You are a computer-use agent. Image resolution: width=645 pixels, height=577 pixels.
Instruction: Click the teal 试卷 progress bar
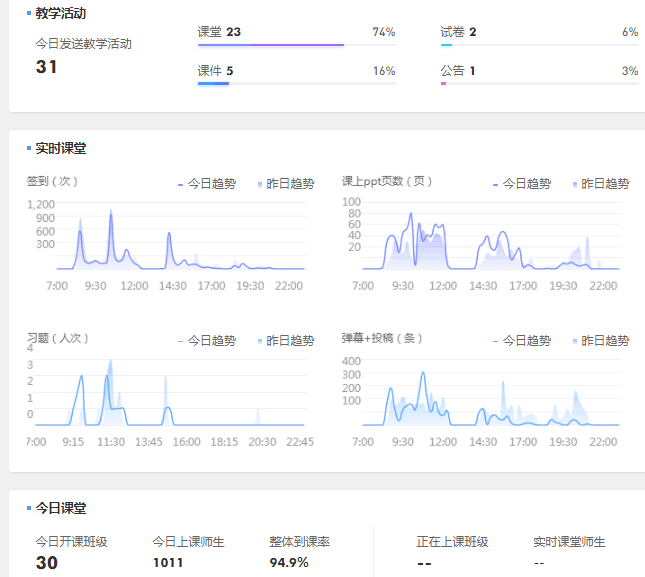446,45
